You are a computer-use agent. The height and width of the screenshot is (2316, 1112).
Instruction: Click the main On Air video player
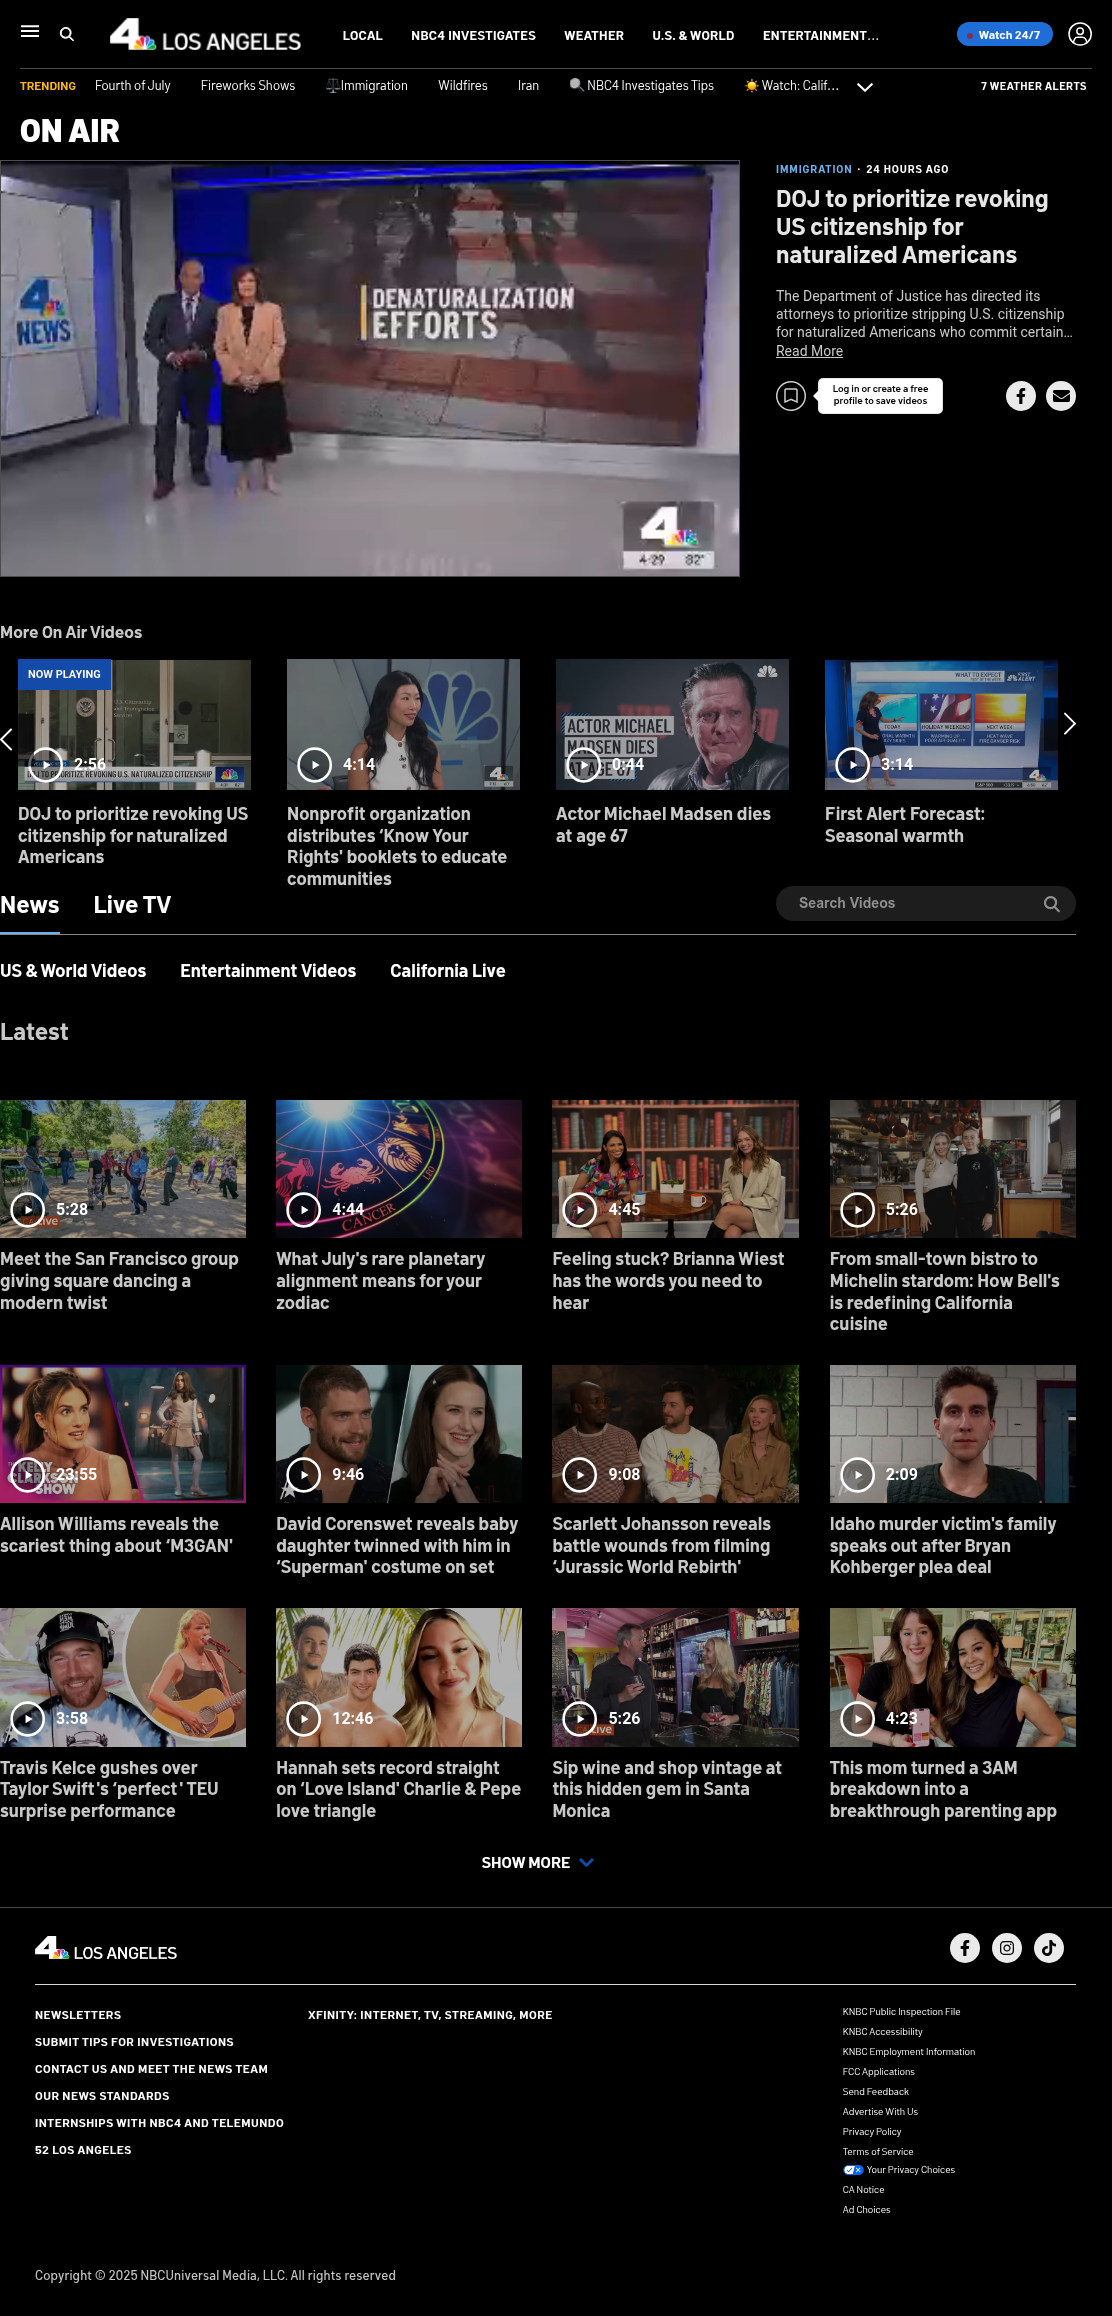[370, 368]
